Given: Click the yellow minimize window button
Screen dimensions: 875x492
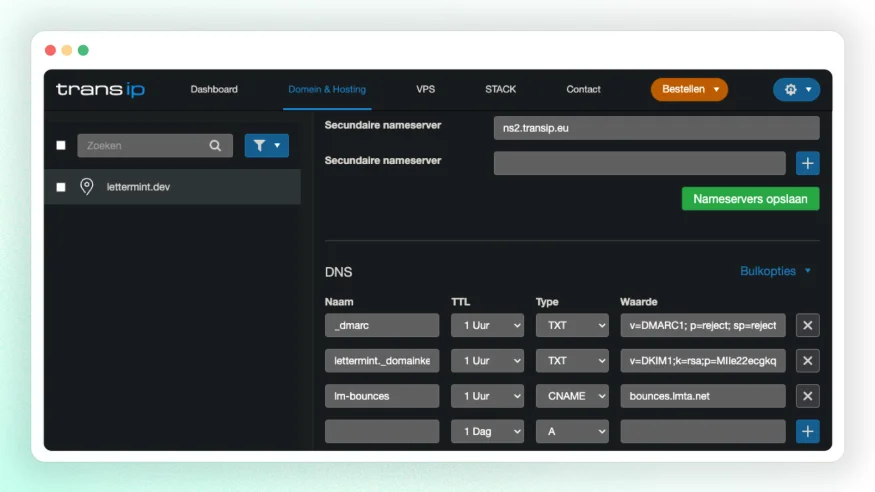Looking at the screenshot, I should [x=67, y=50].
